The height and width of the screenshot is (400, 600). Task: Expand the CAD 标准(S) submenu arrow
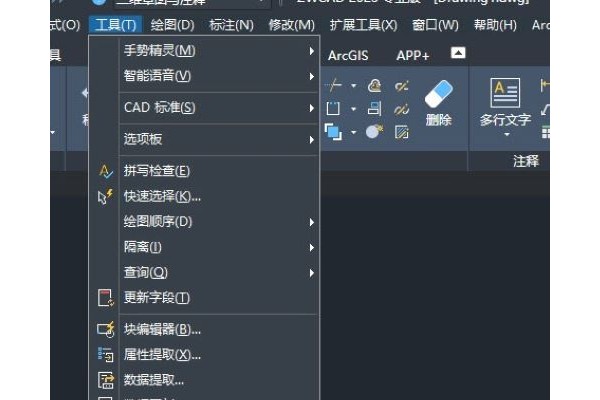coord(312,108)
